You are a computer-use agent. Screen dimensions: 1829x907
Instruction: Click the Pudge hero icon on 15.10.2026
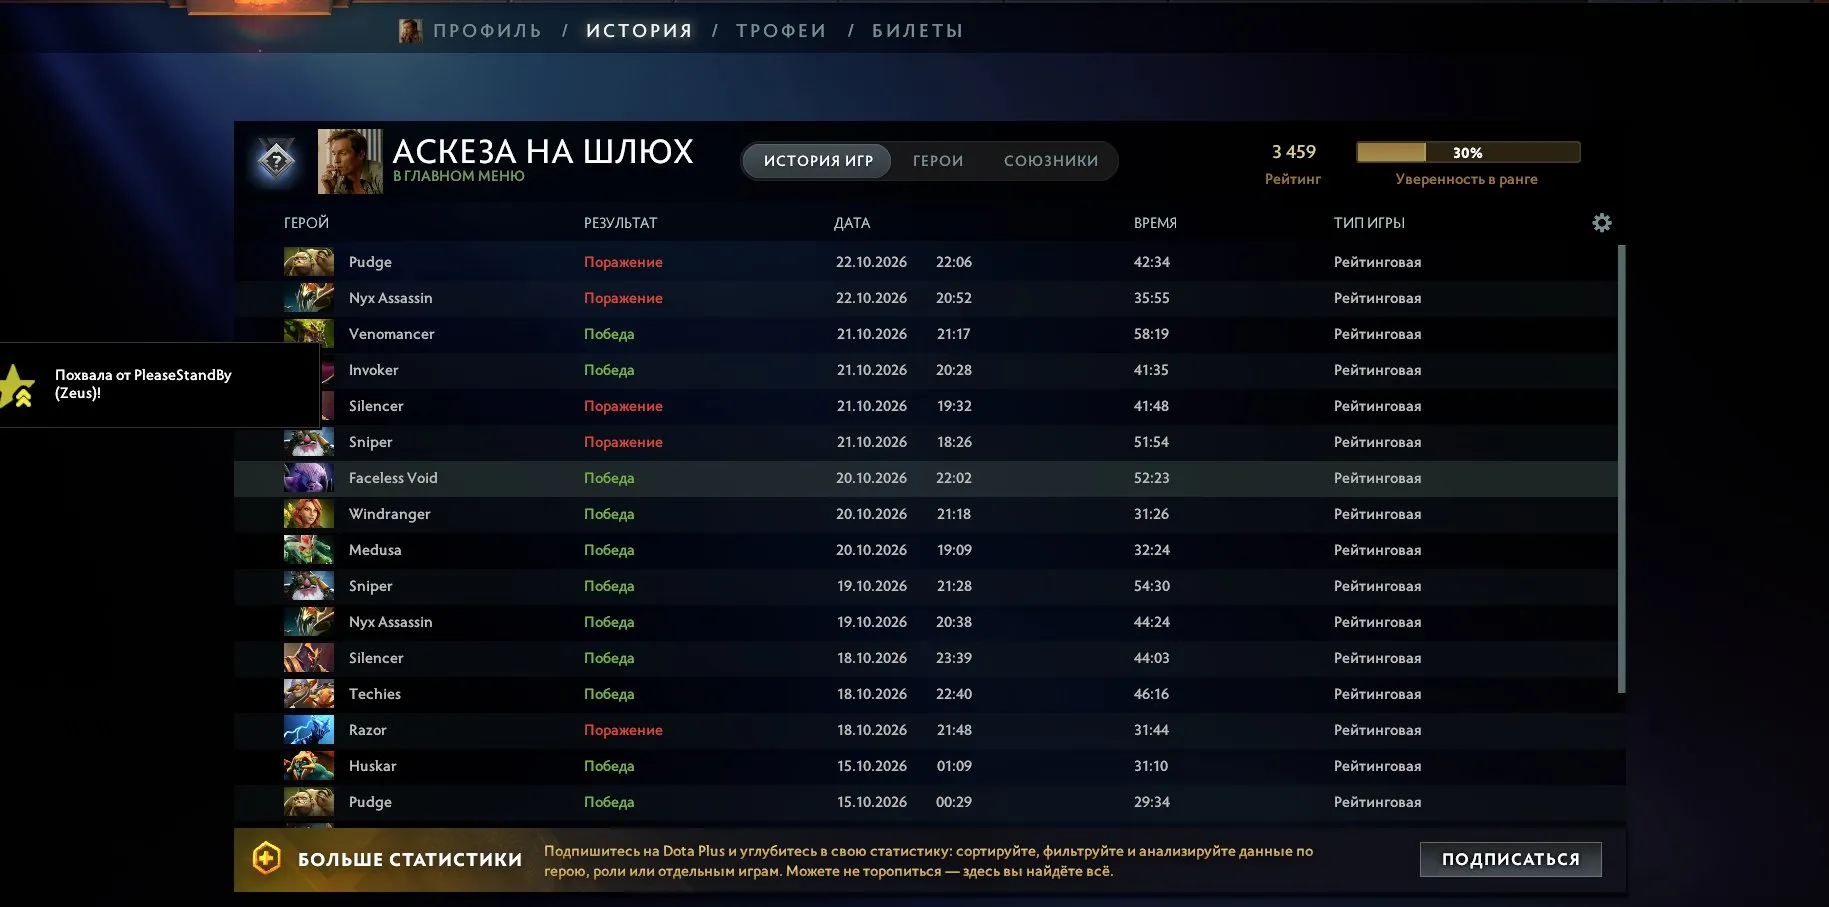pos(309,802)
